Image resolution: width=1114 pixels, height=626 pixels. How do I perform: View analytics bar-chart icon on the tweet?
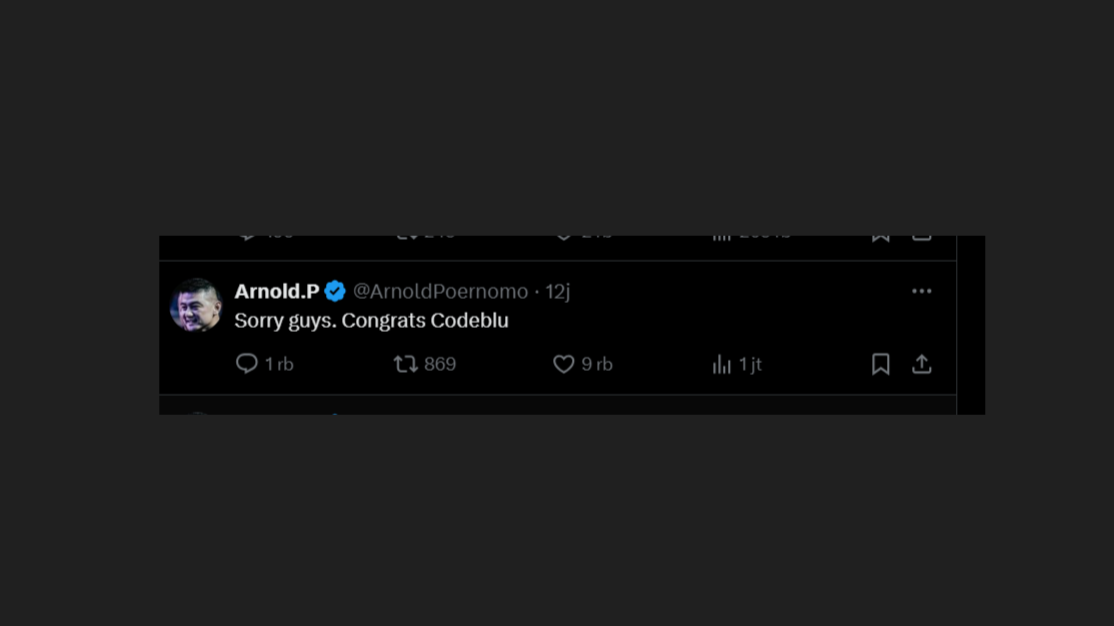(722, 364)
